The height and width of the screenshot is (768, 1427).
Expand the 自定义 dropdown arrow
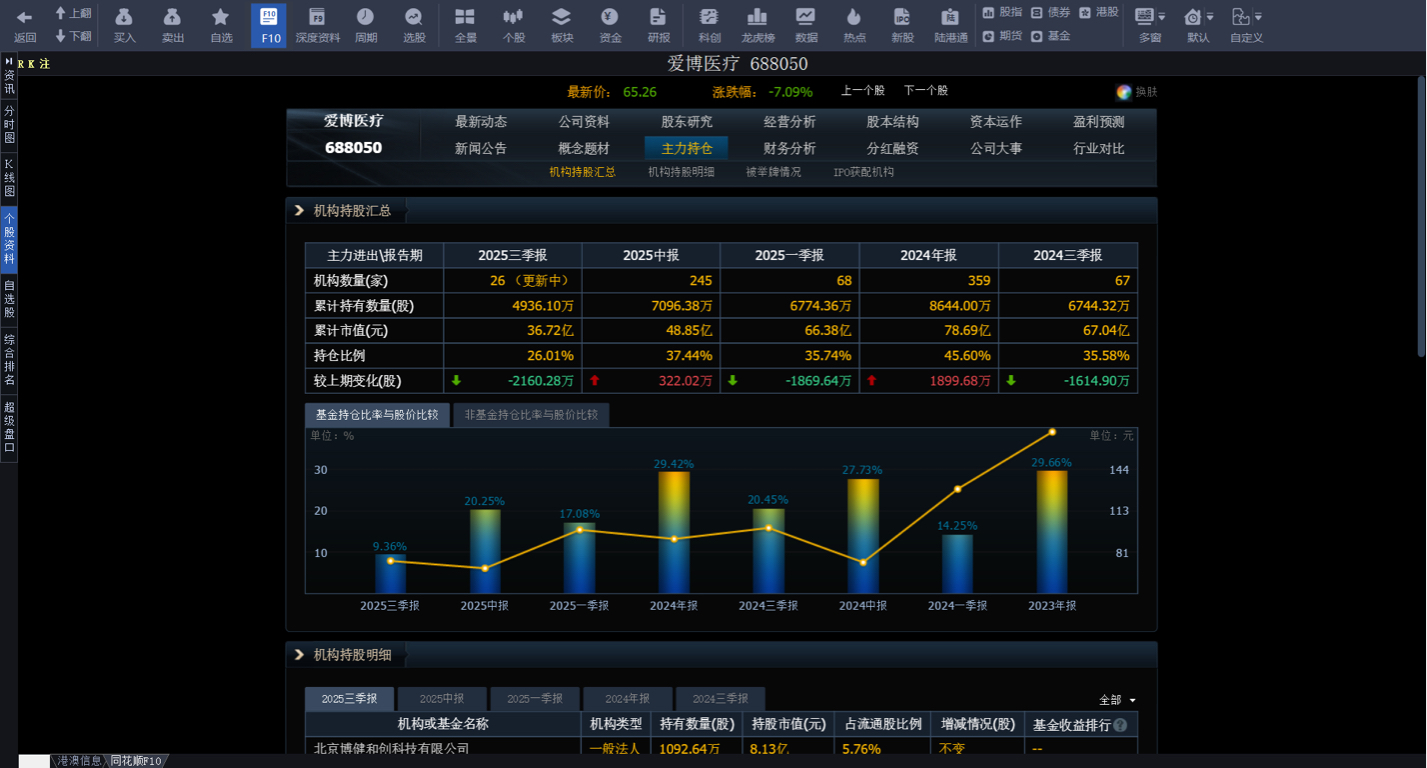(x=1258, y=17)
